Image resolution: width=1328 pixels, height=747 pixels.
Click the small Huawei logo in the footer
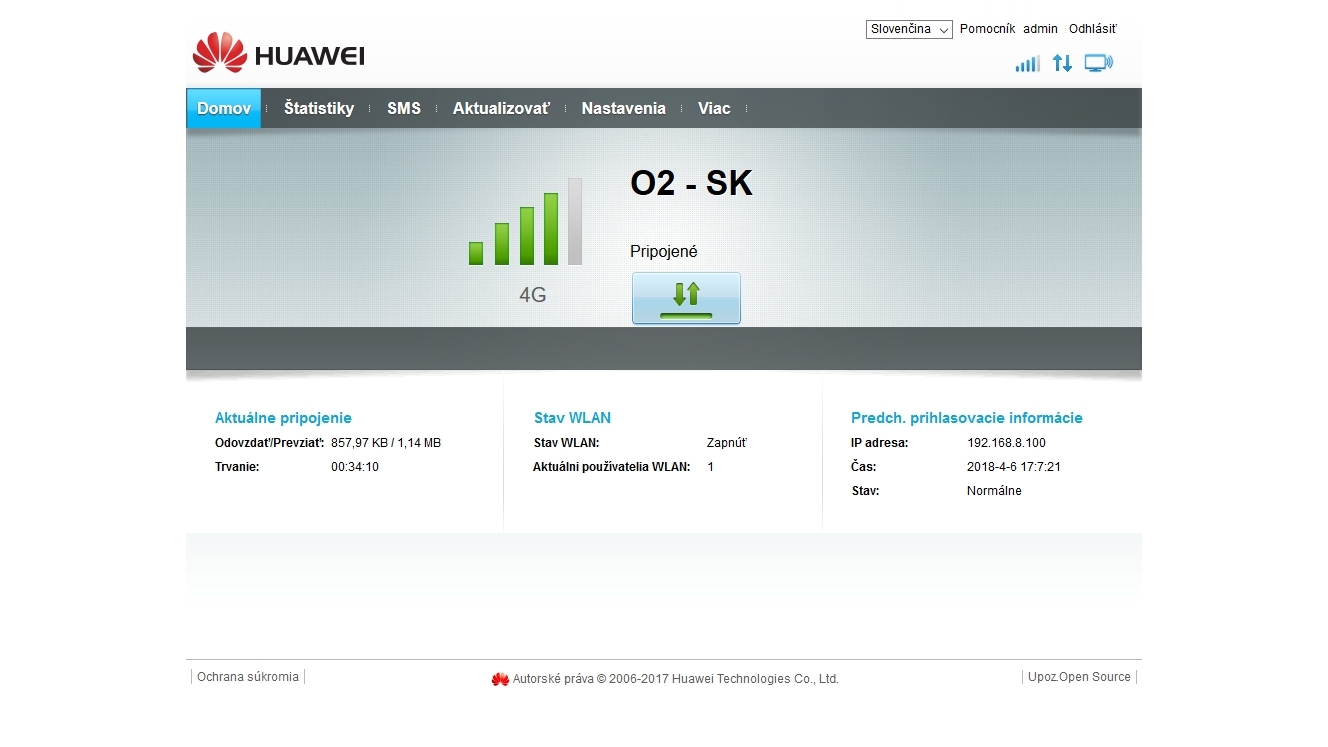tap(500, 679)
